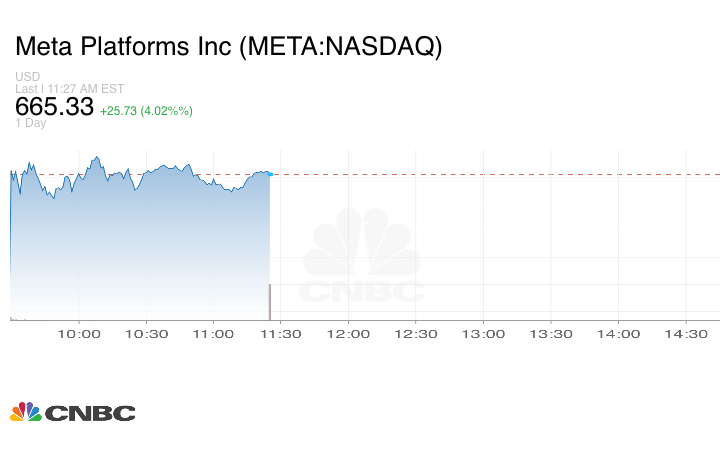The image size is (720, 450).
Task: Click the 665.33 last price value
Action: point(54,107)
